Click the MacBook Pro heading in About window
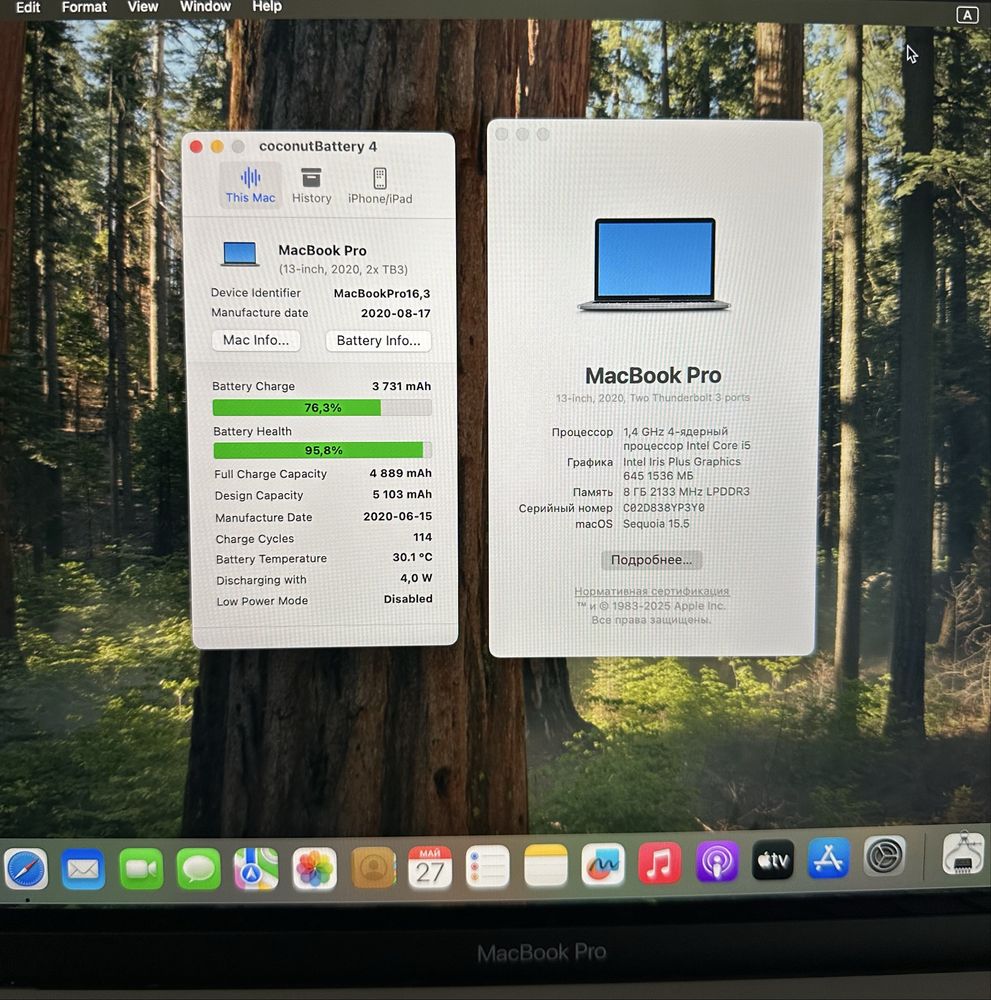991x1000 pixels. 653,376
